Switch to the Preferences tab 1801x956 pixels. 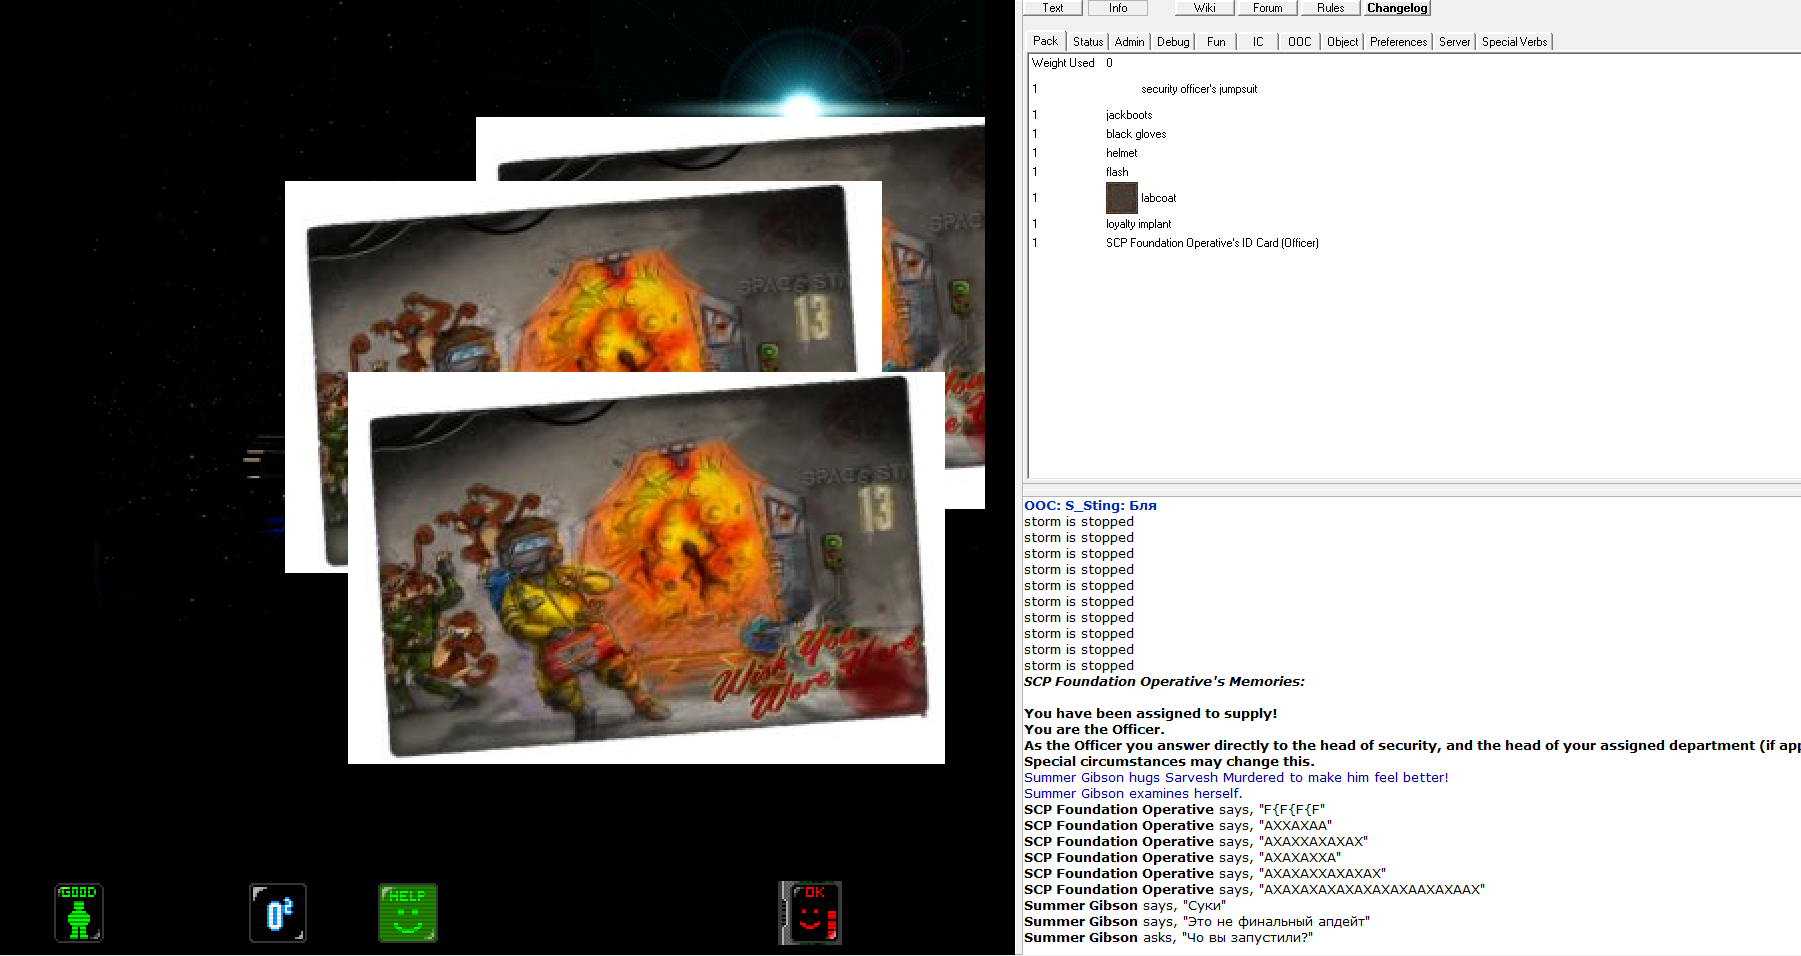1398,42
